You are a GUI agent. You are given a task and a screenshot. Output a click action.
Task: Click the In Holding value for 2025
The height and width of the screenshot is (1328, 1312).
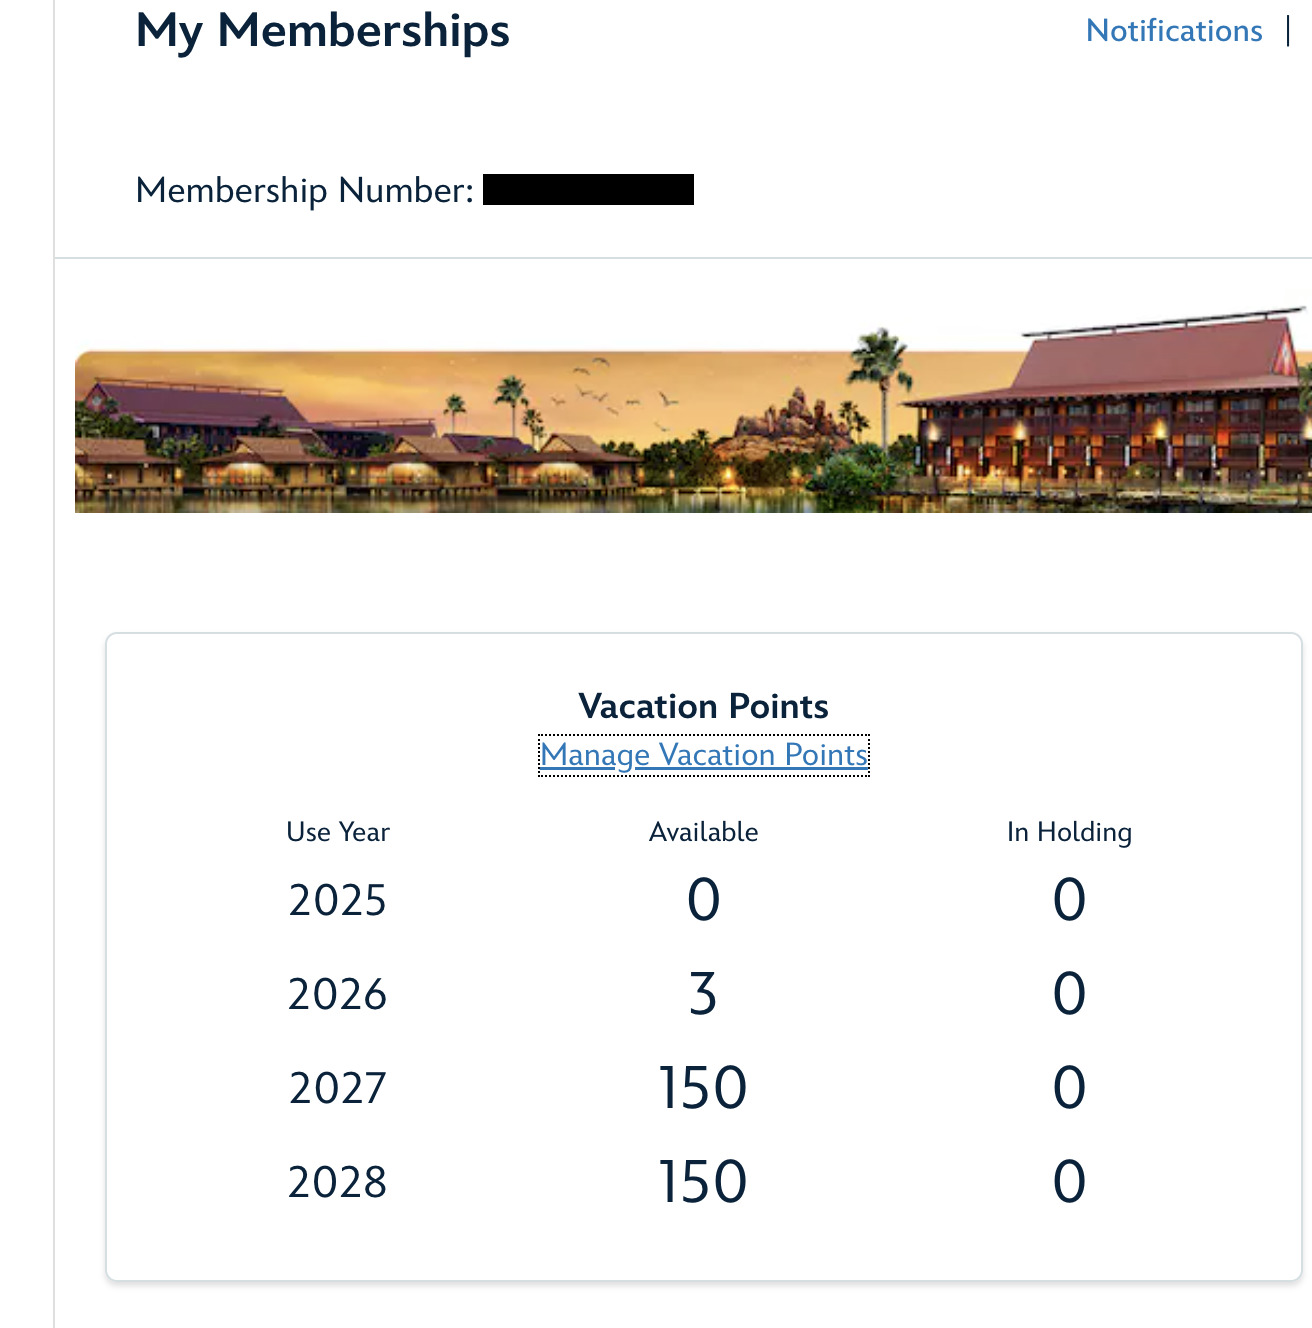point(1069,900)
